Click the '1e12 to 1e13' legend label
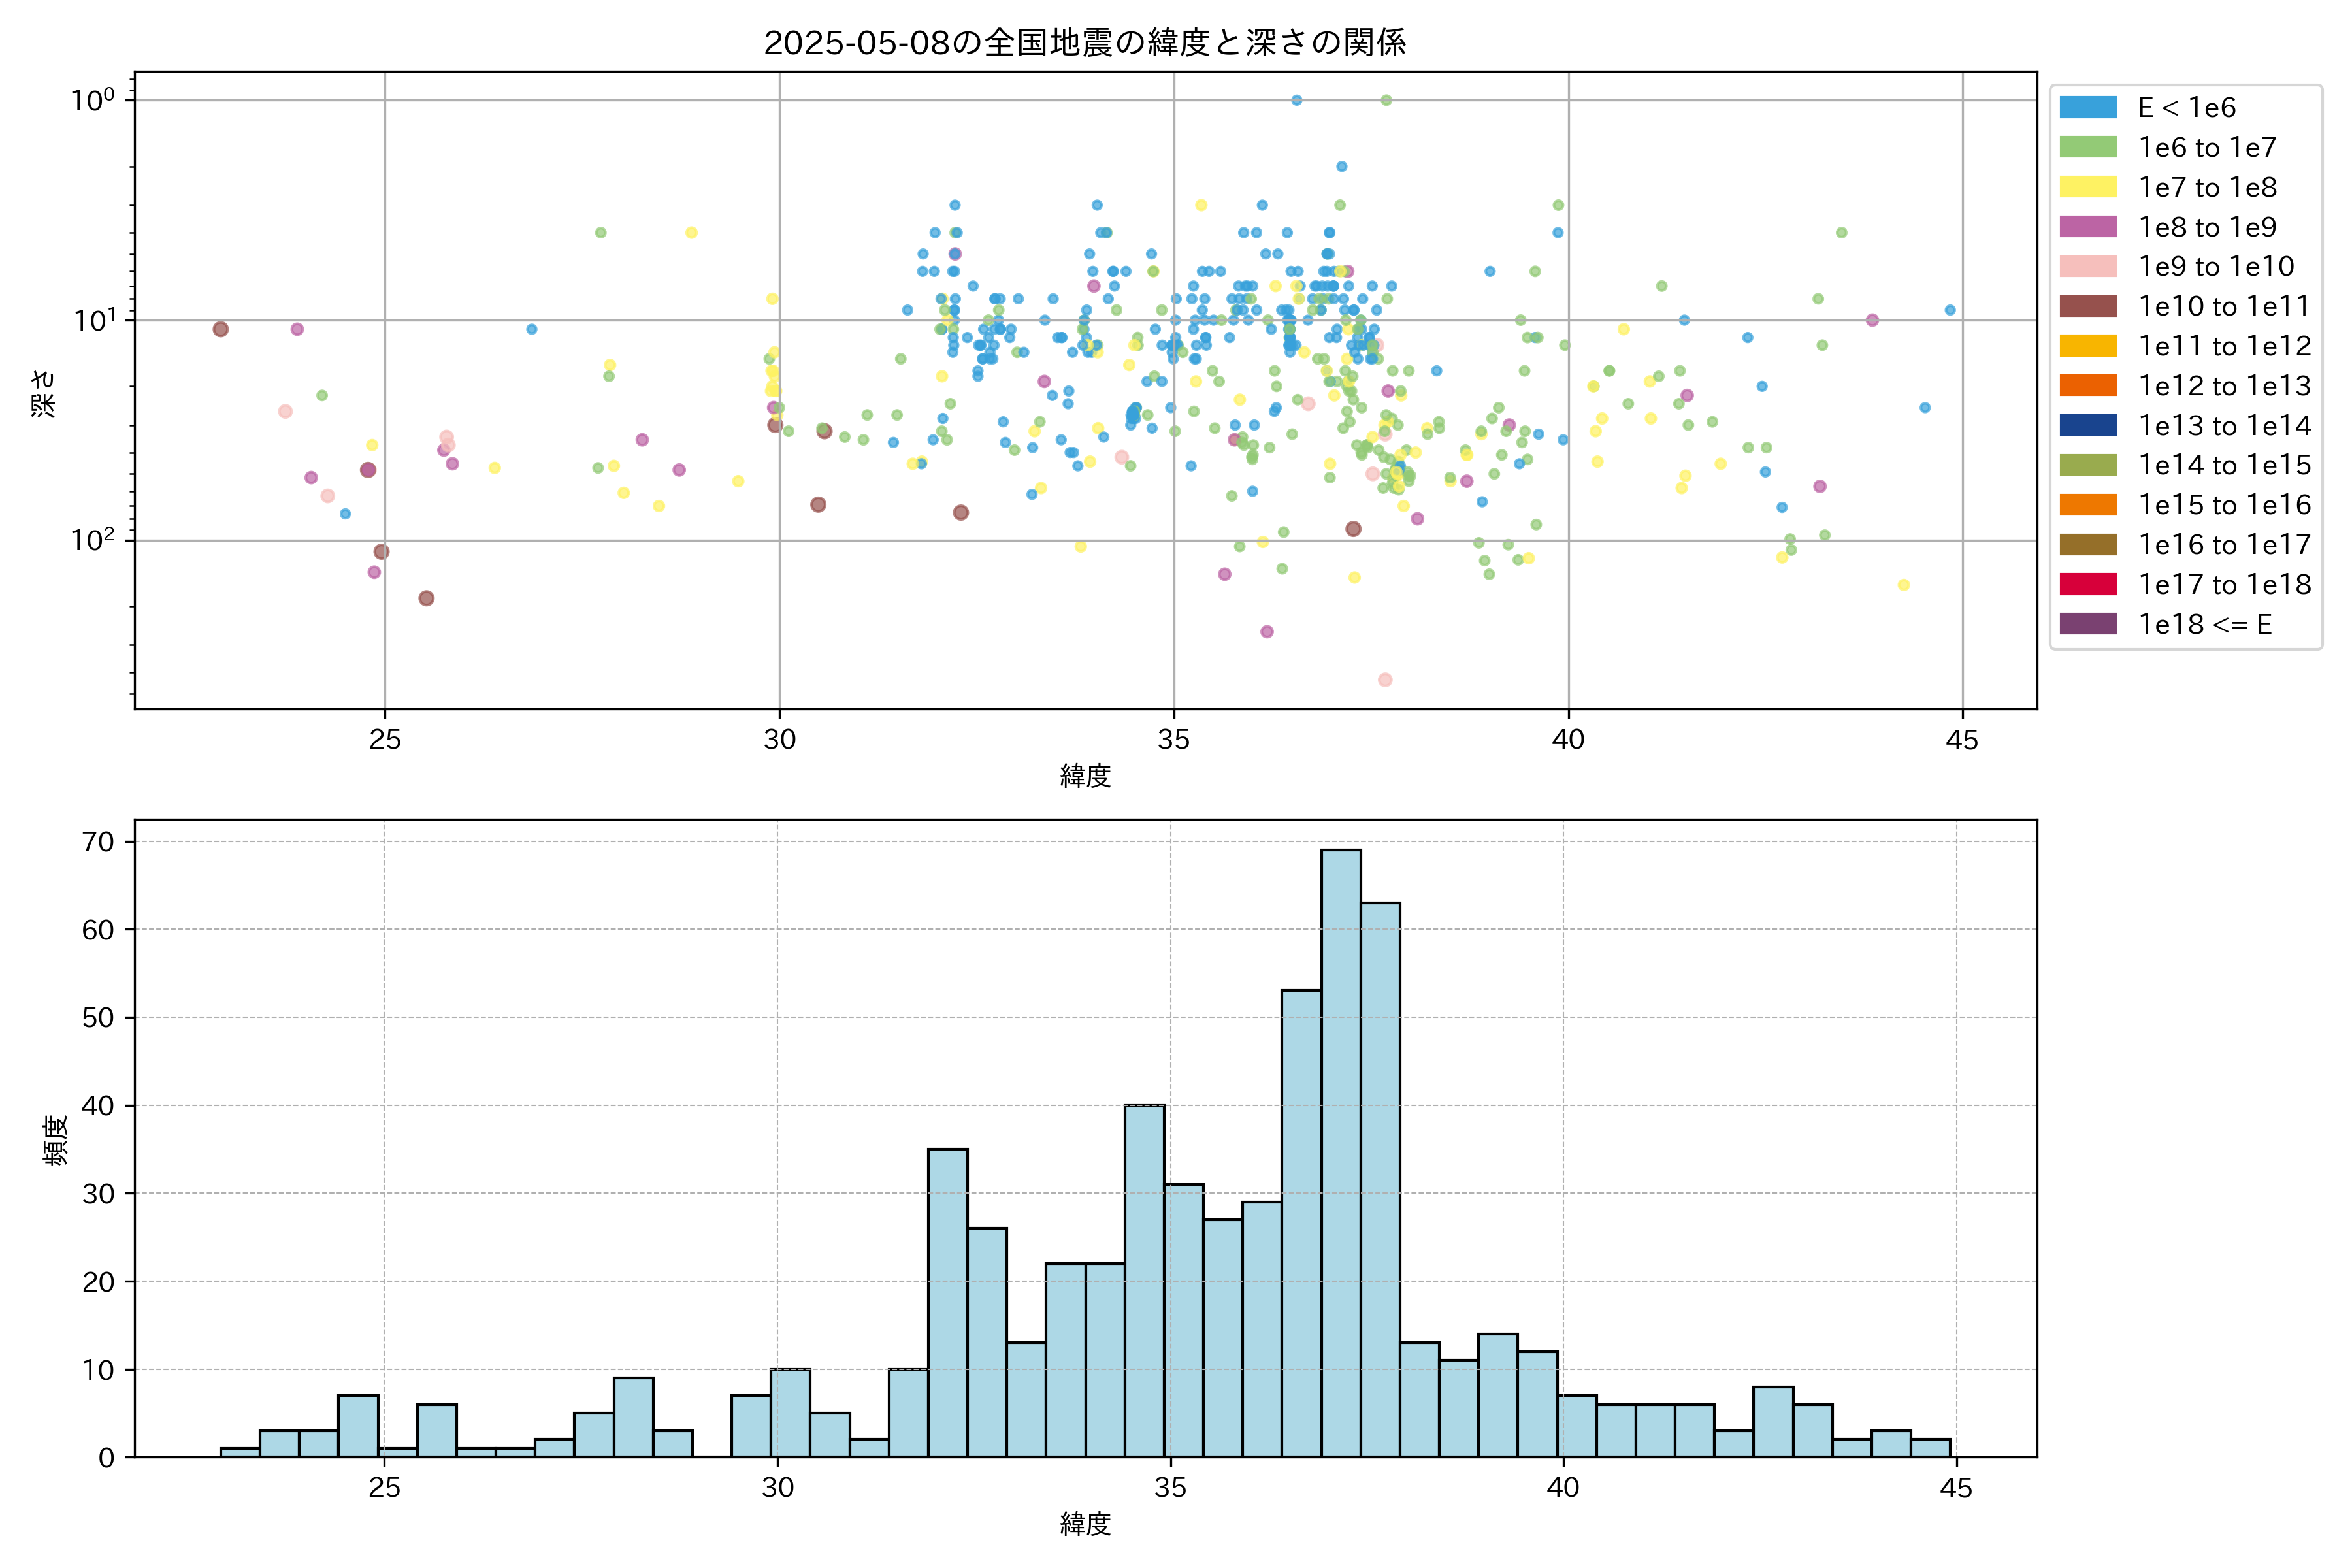Viewport: 2352px width, 1568px height. (2224, 386)
